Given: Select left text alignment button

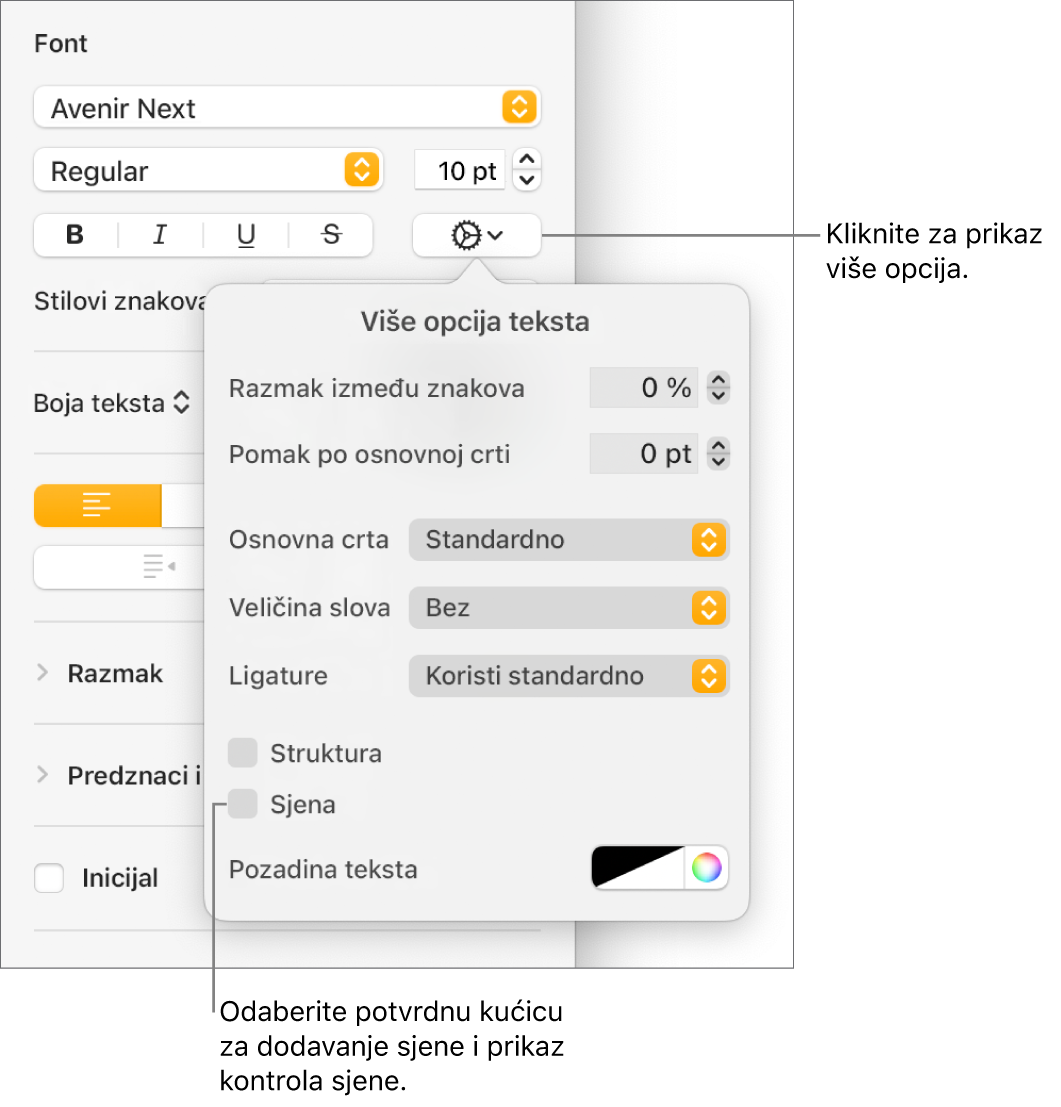Looking at the screenshot, I should coord(97,505).
